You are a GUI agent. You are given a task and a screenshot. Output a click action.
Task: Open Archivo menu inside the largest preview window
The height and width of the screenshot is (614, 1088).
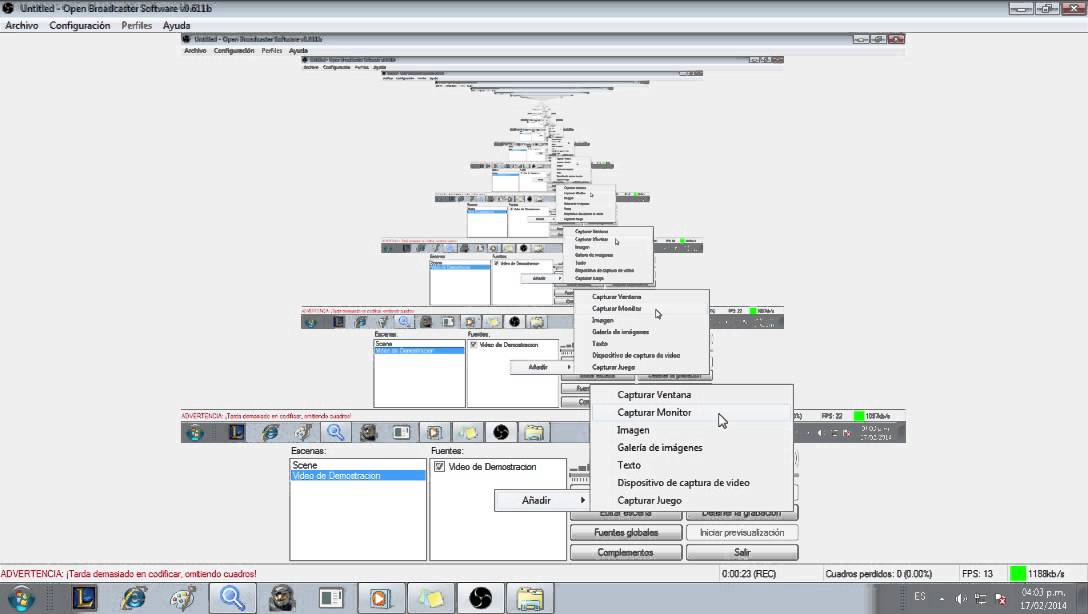click(x=195, y=51)
